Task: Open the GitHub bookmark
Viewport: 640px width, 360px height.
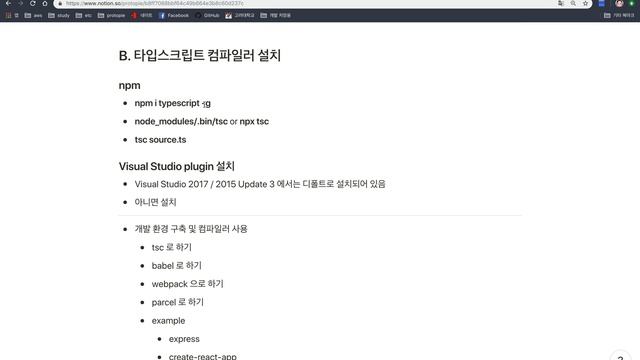Action: click(x=208, y=16)
